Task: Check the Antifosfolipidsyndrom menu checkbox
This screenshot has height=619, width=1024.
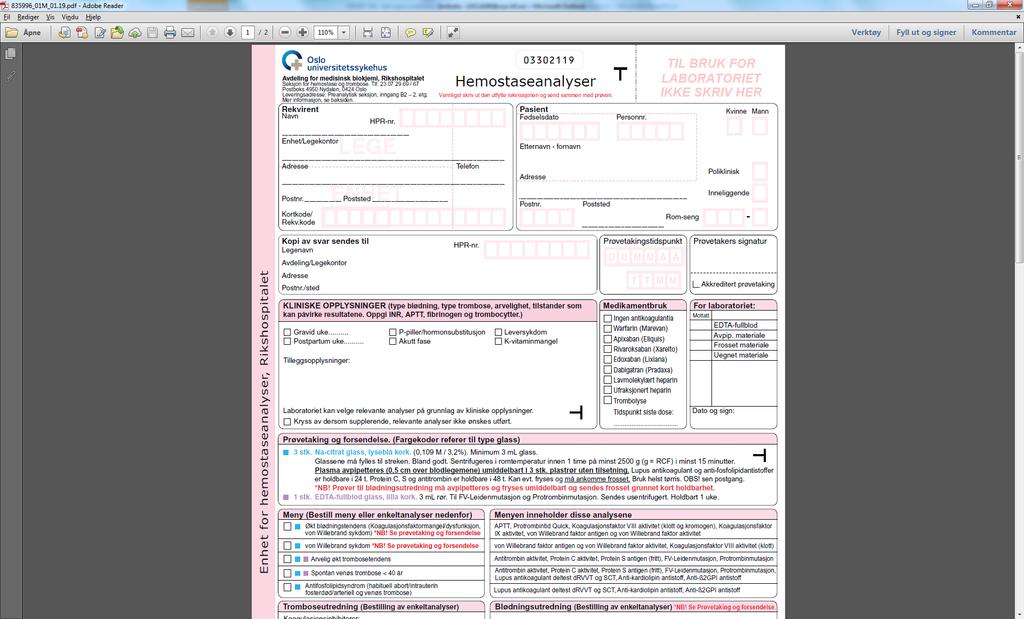Action: (287, 588)
